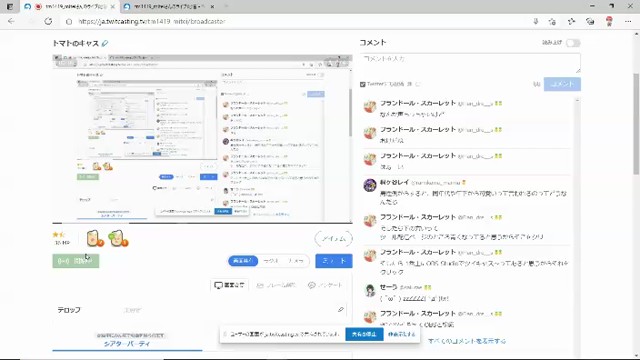Reload the page with the refresh icon
The height and width of the screenshot is (360, 640).
[48, 21]
